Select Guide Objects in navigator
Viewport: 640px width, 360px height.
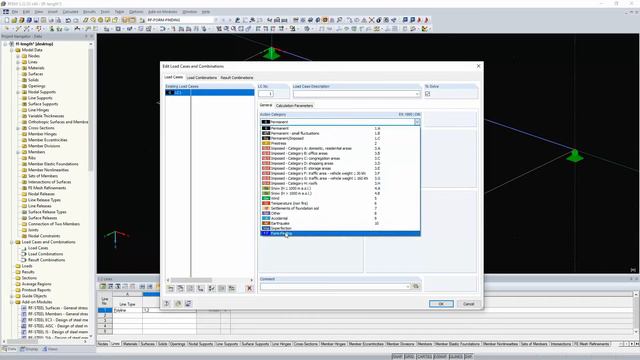pyautogui.click(x=34, y=296)
